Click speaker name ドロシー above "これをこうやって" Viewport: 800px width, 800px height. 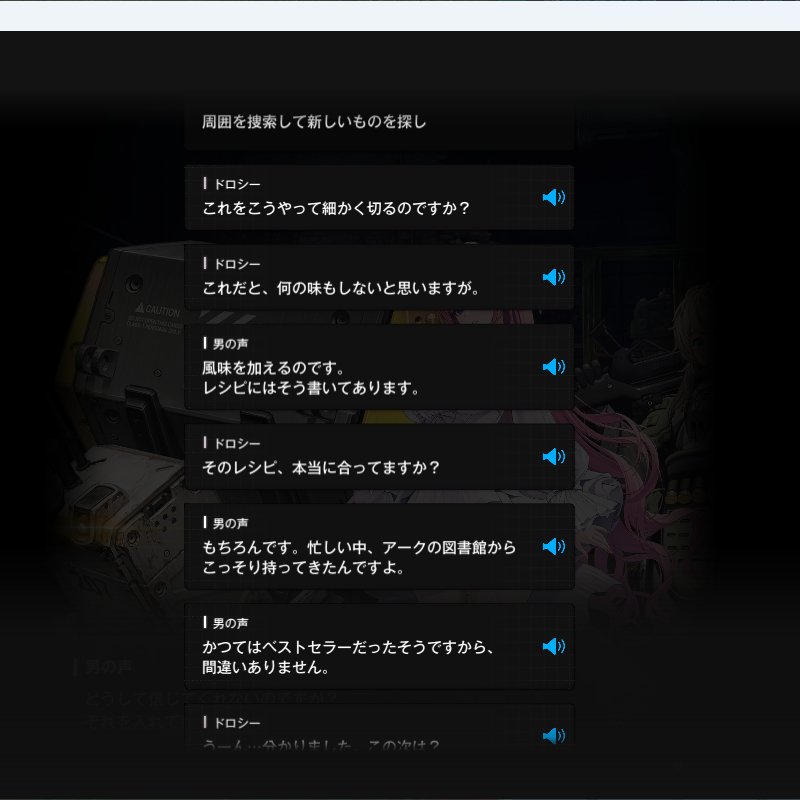(237, 184)
